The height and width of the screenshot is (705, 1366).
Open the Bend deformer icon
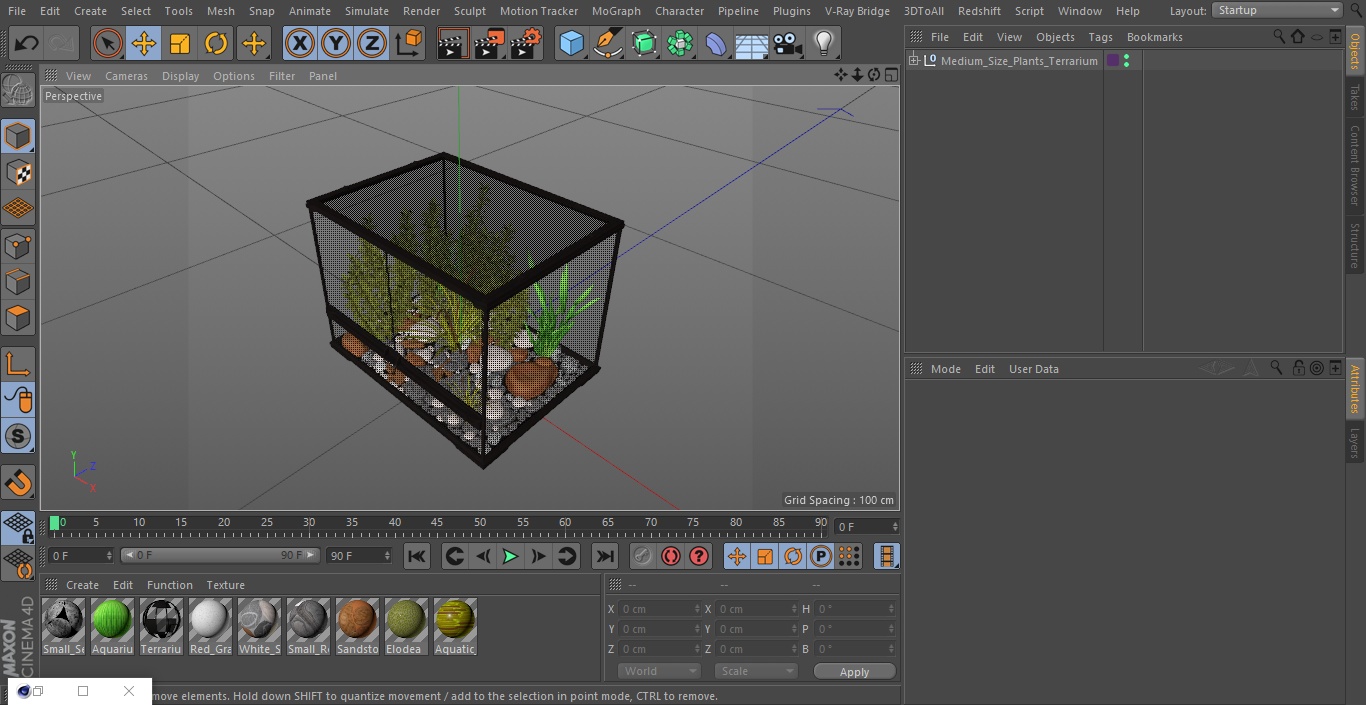coord(716,43)
